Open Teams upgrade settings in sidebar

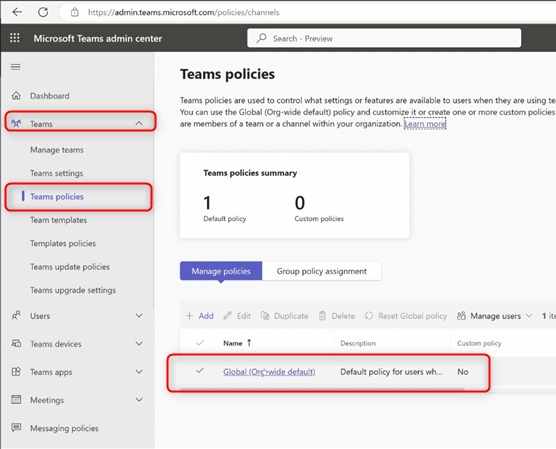(x=73, y=290)
